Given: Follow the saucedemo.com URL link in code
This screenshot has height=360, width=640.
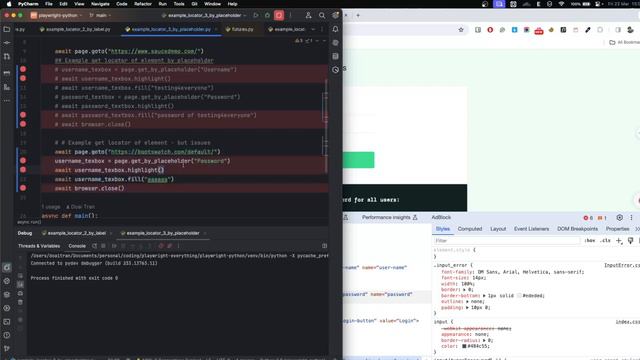Looking at the screenshot, I should tap(155, 51).
